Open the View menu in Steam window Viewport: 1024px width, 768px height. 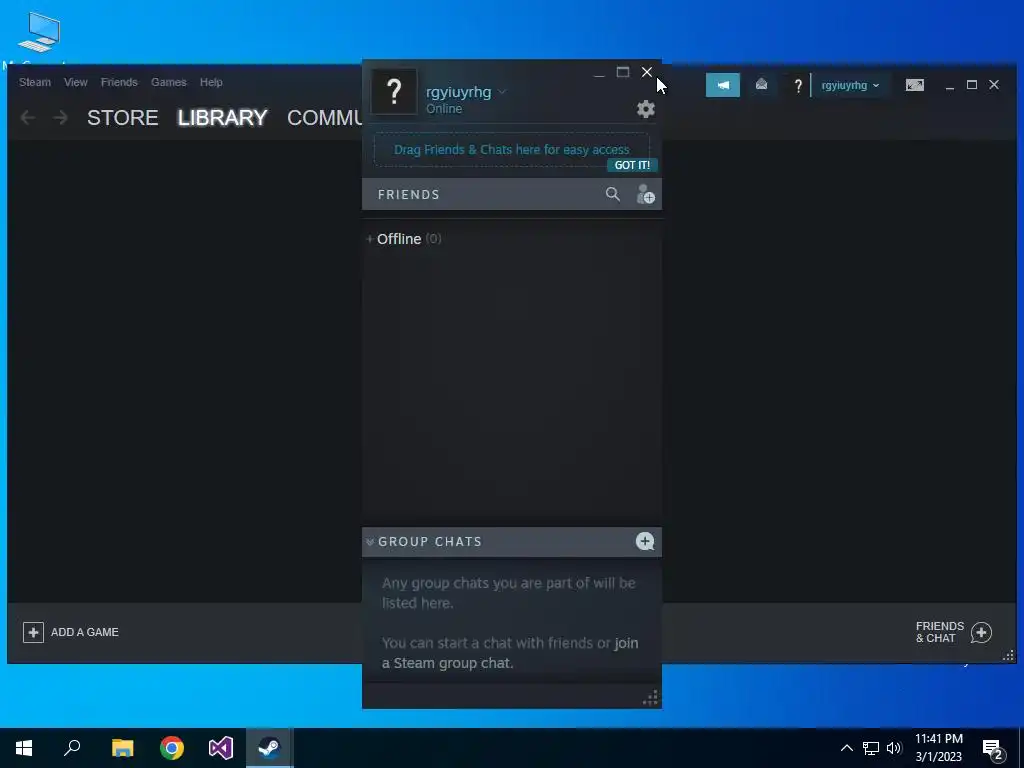coord(76,82)
